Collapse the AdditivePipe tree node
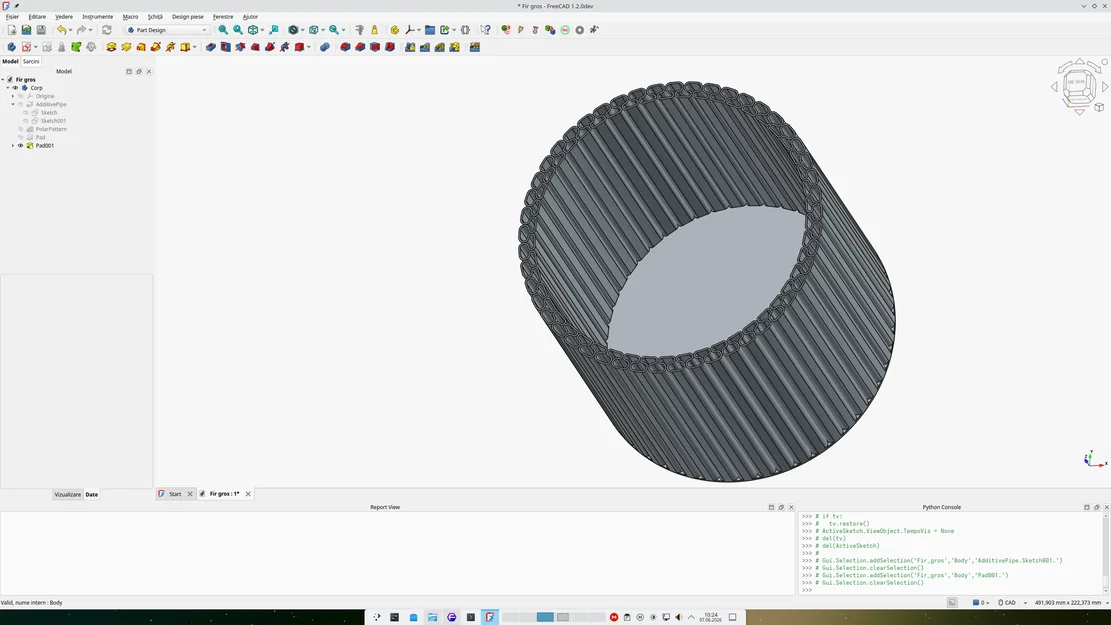 tap(13, 104)
